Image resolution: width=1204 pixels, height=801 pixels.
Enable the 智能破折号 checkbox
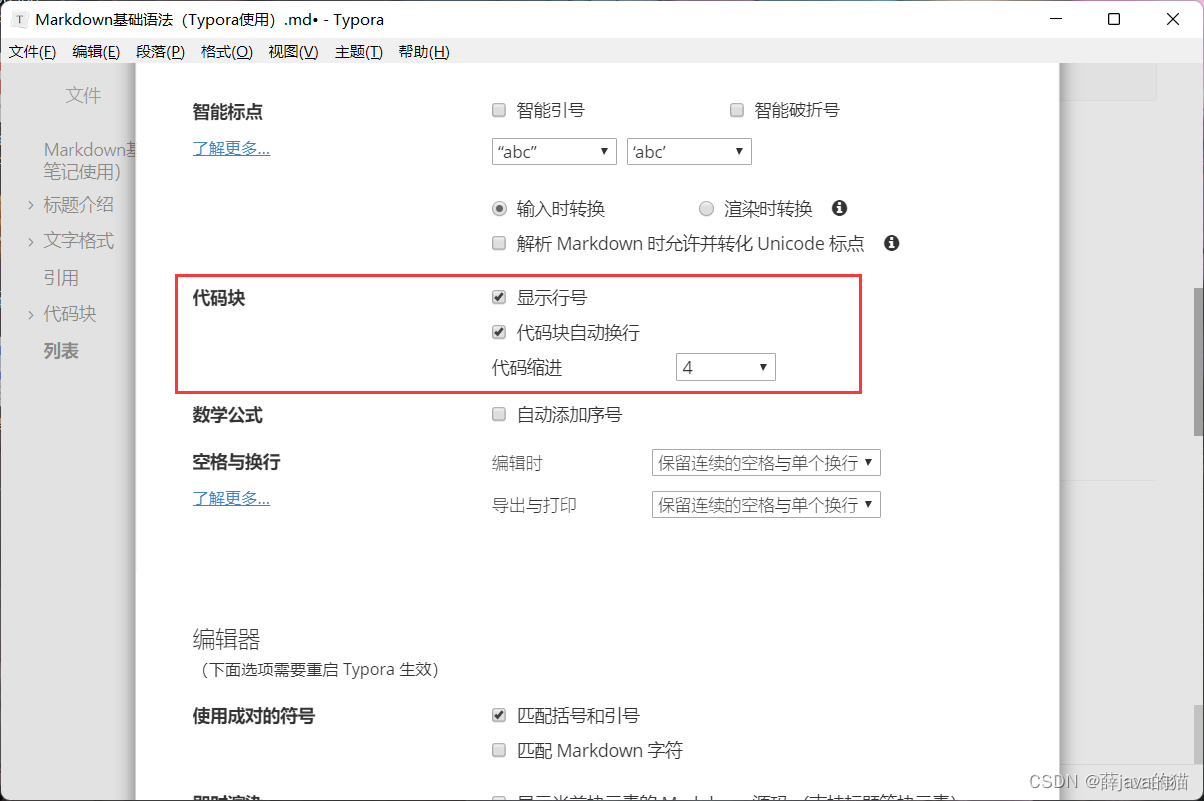[x=737, y=110]
